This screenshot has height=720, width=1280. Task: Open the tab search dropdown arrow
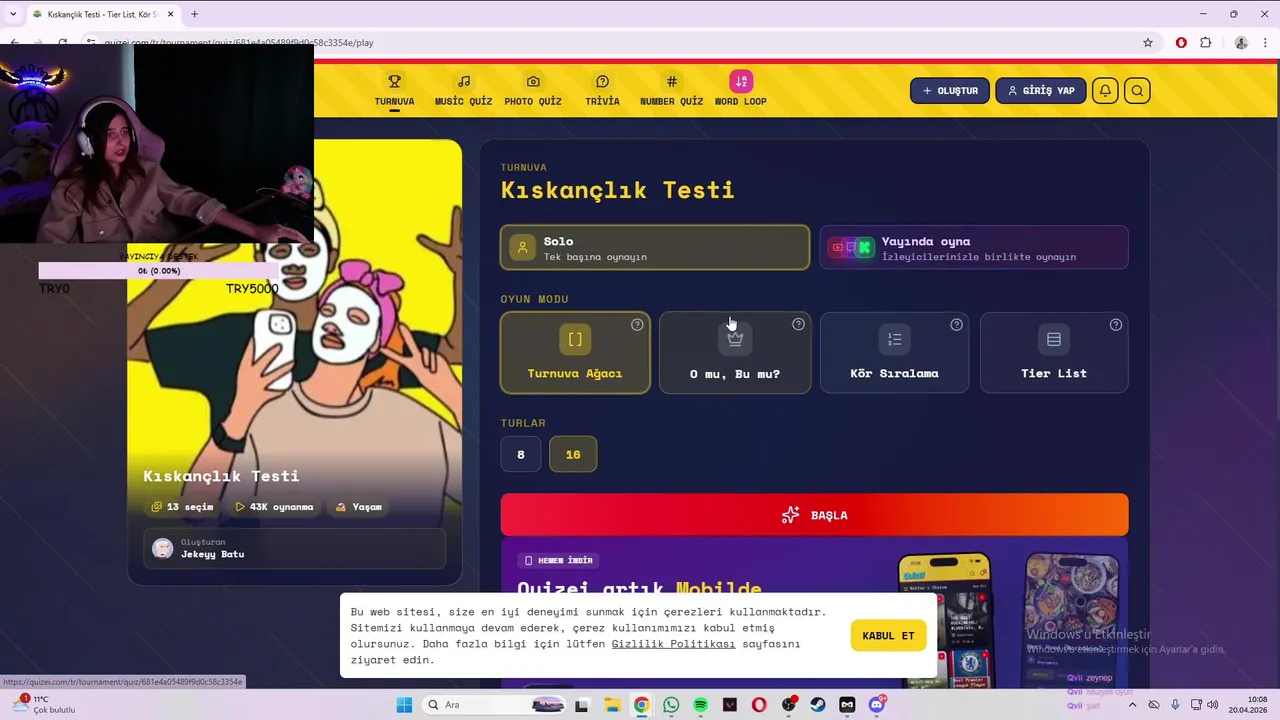tap(12, 14)
